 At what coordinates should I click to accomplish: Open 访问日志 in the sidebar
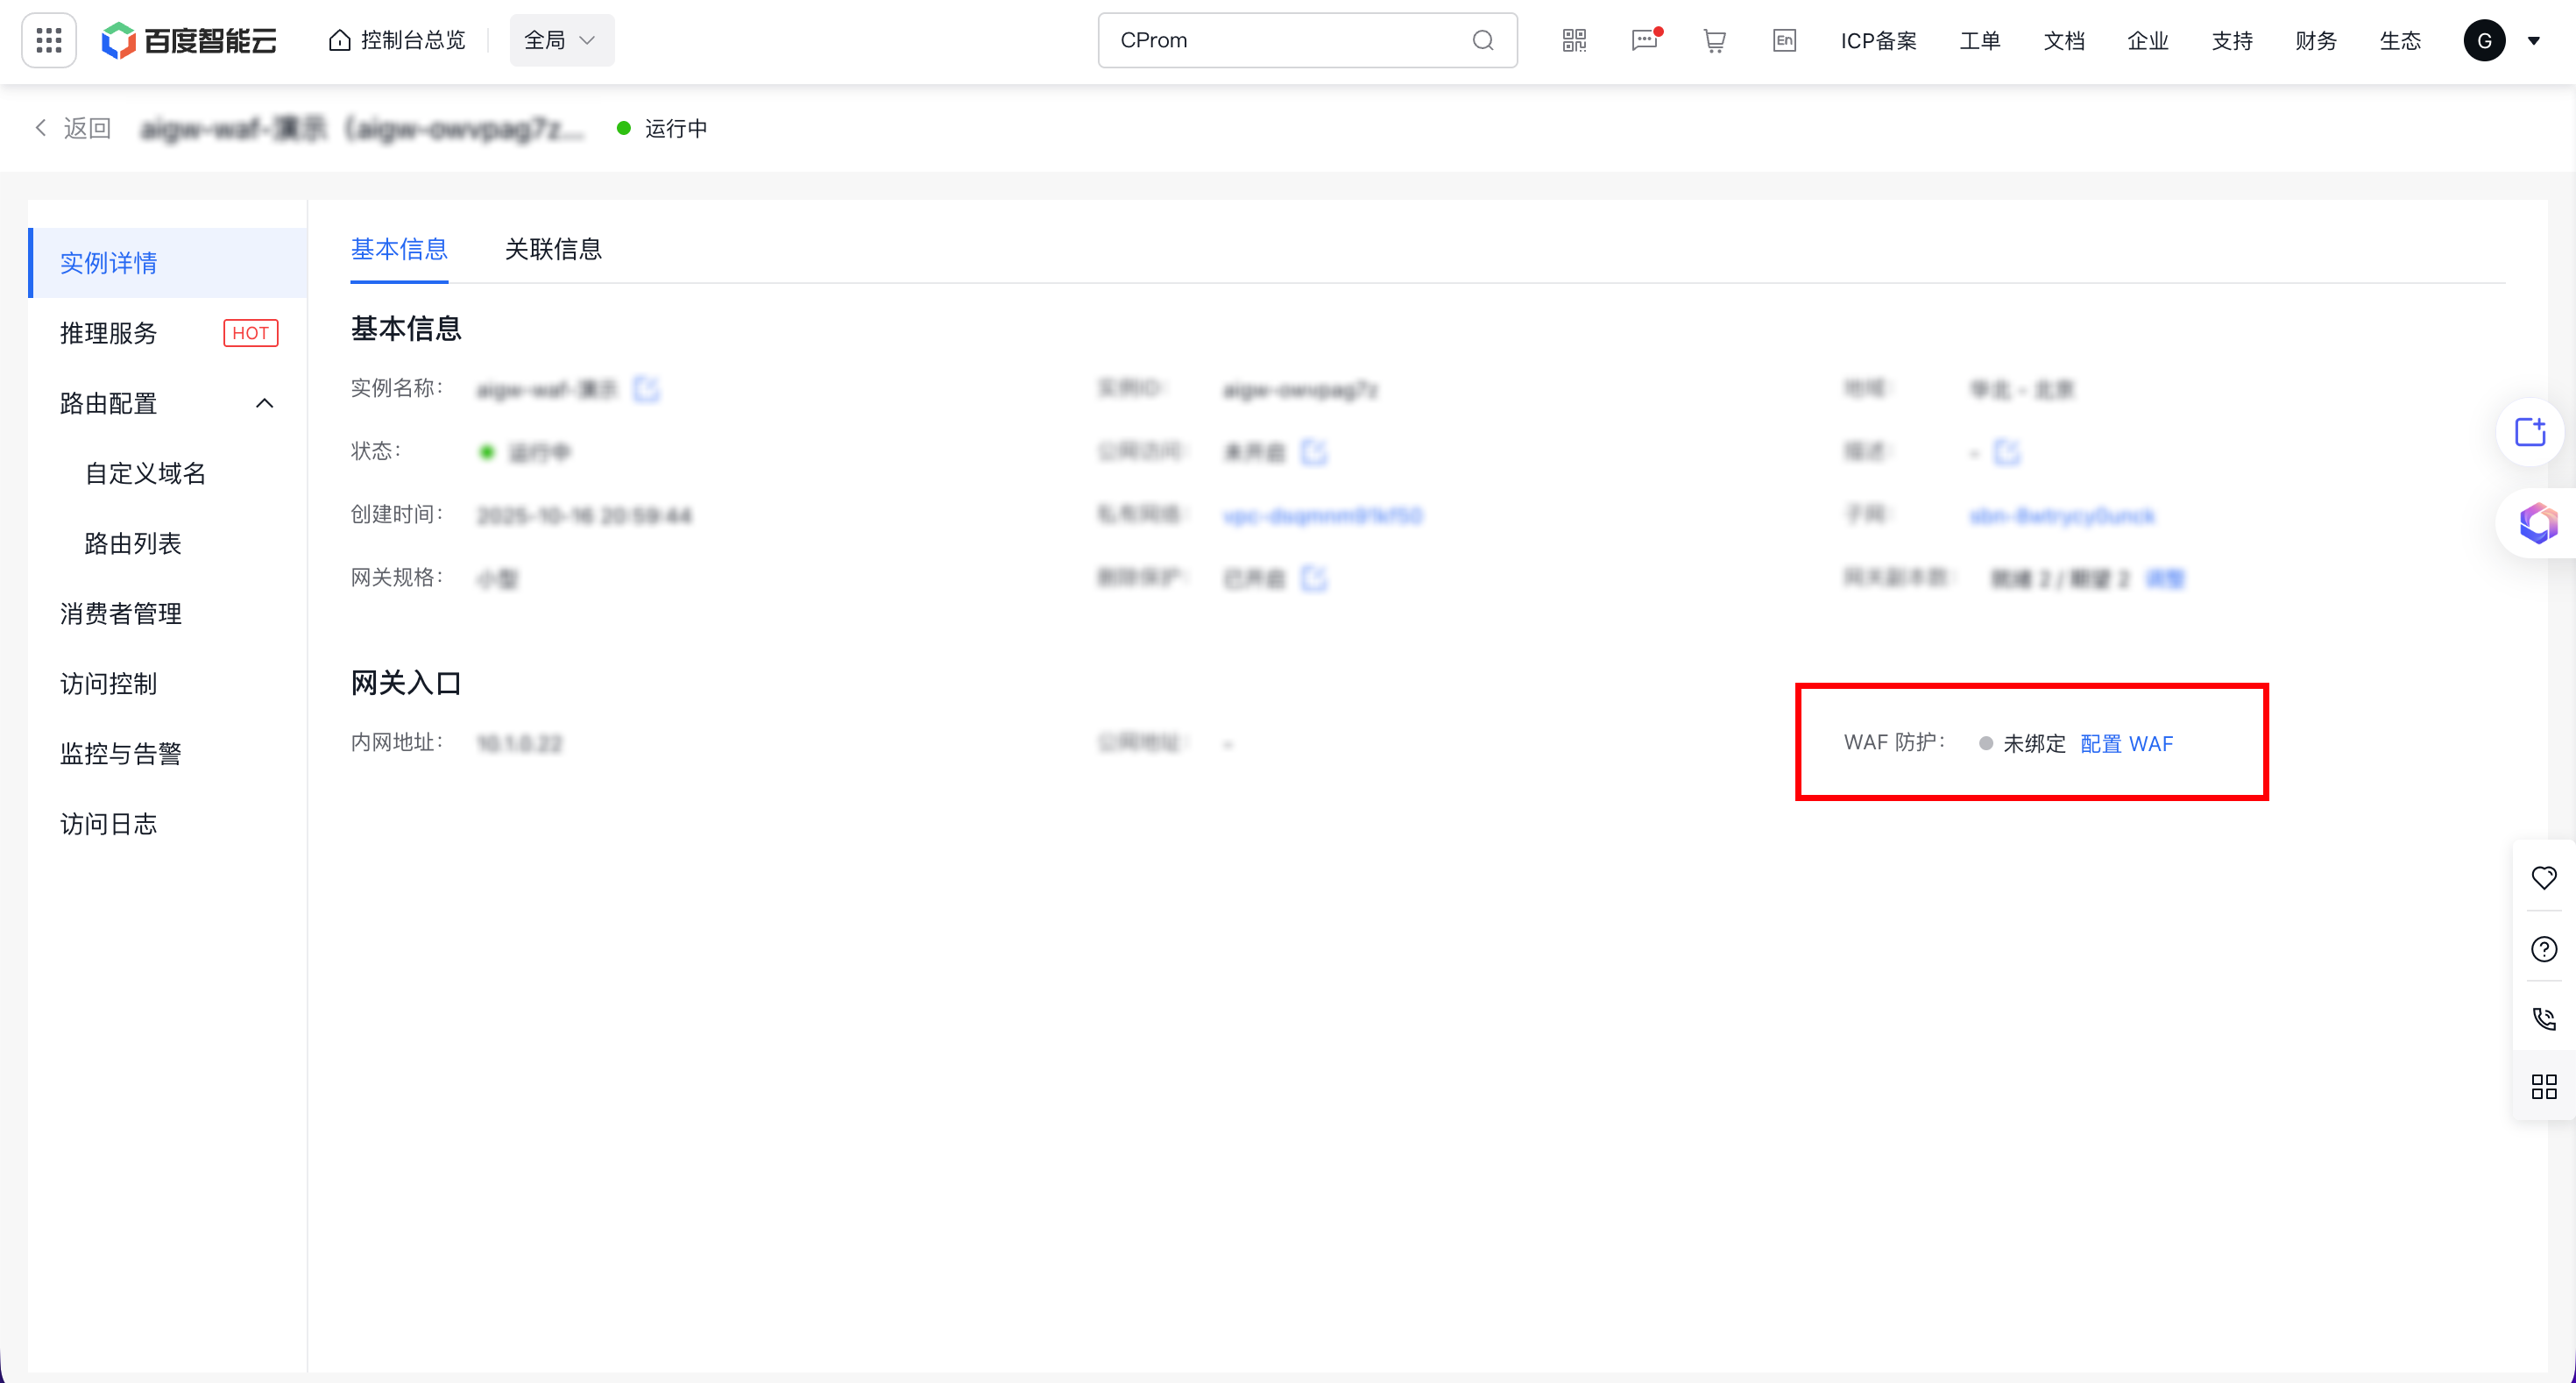pyautogui.click(x=109, y=823)
